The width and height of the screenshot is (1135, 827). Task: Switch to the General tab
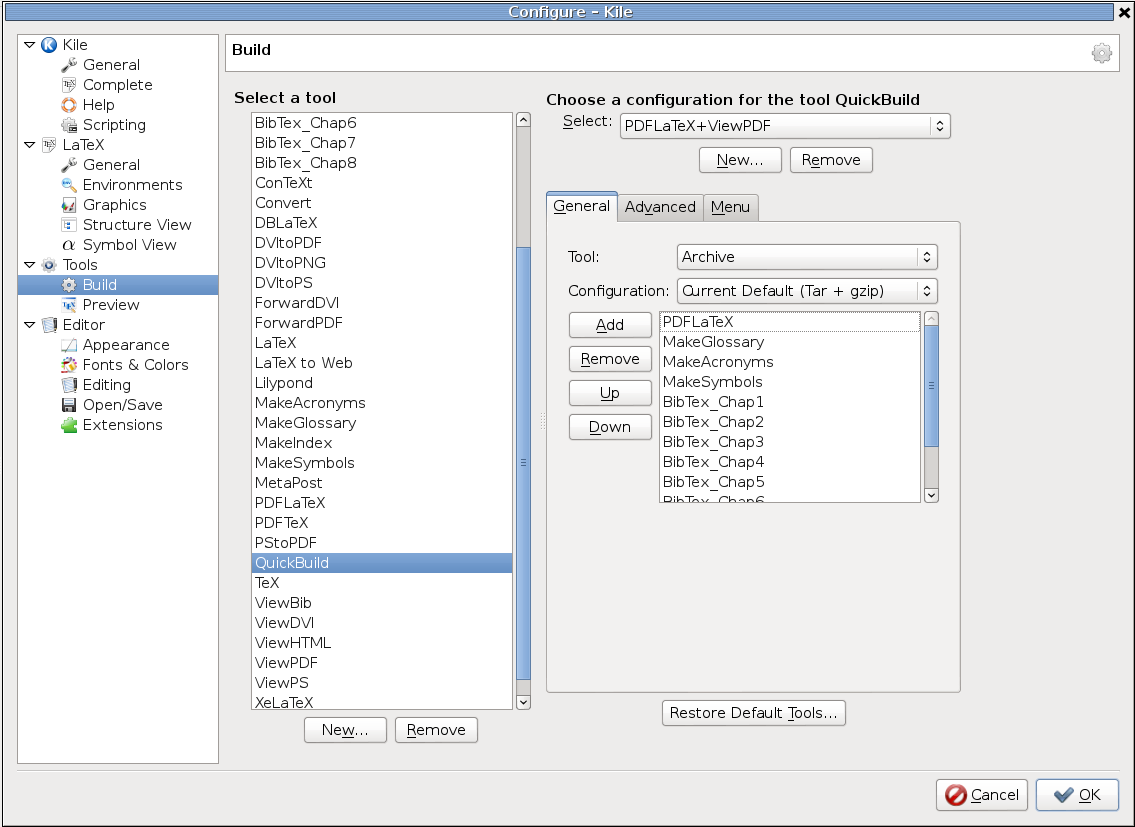(581, 206)
